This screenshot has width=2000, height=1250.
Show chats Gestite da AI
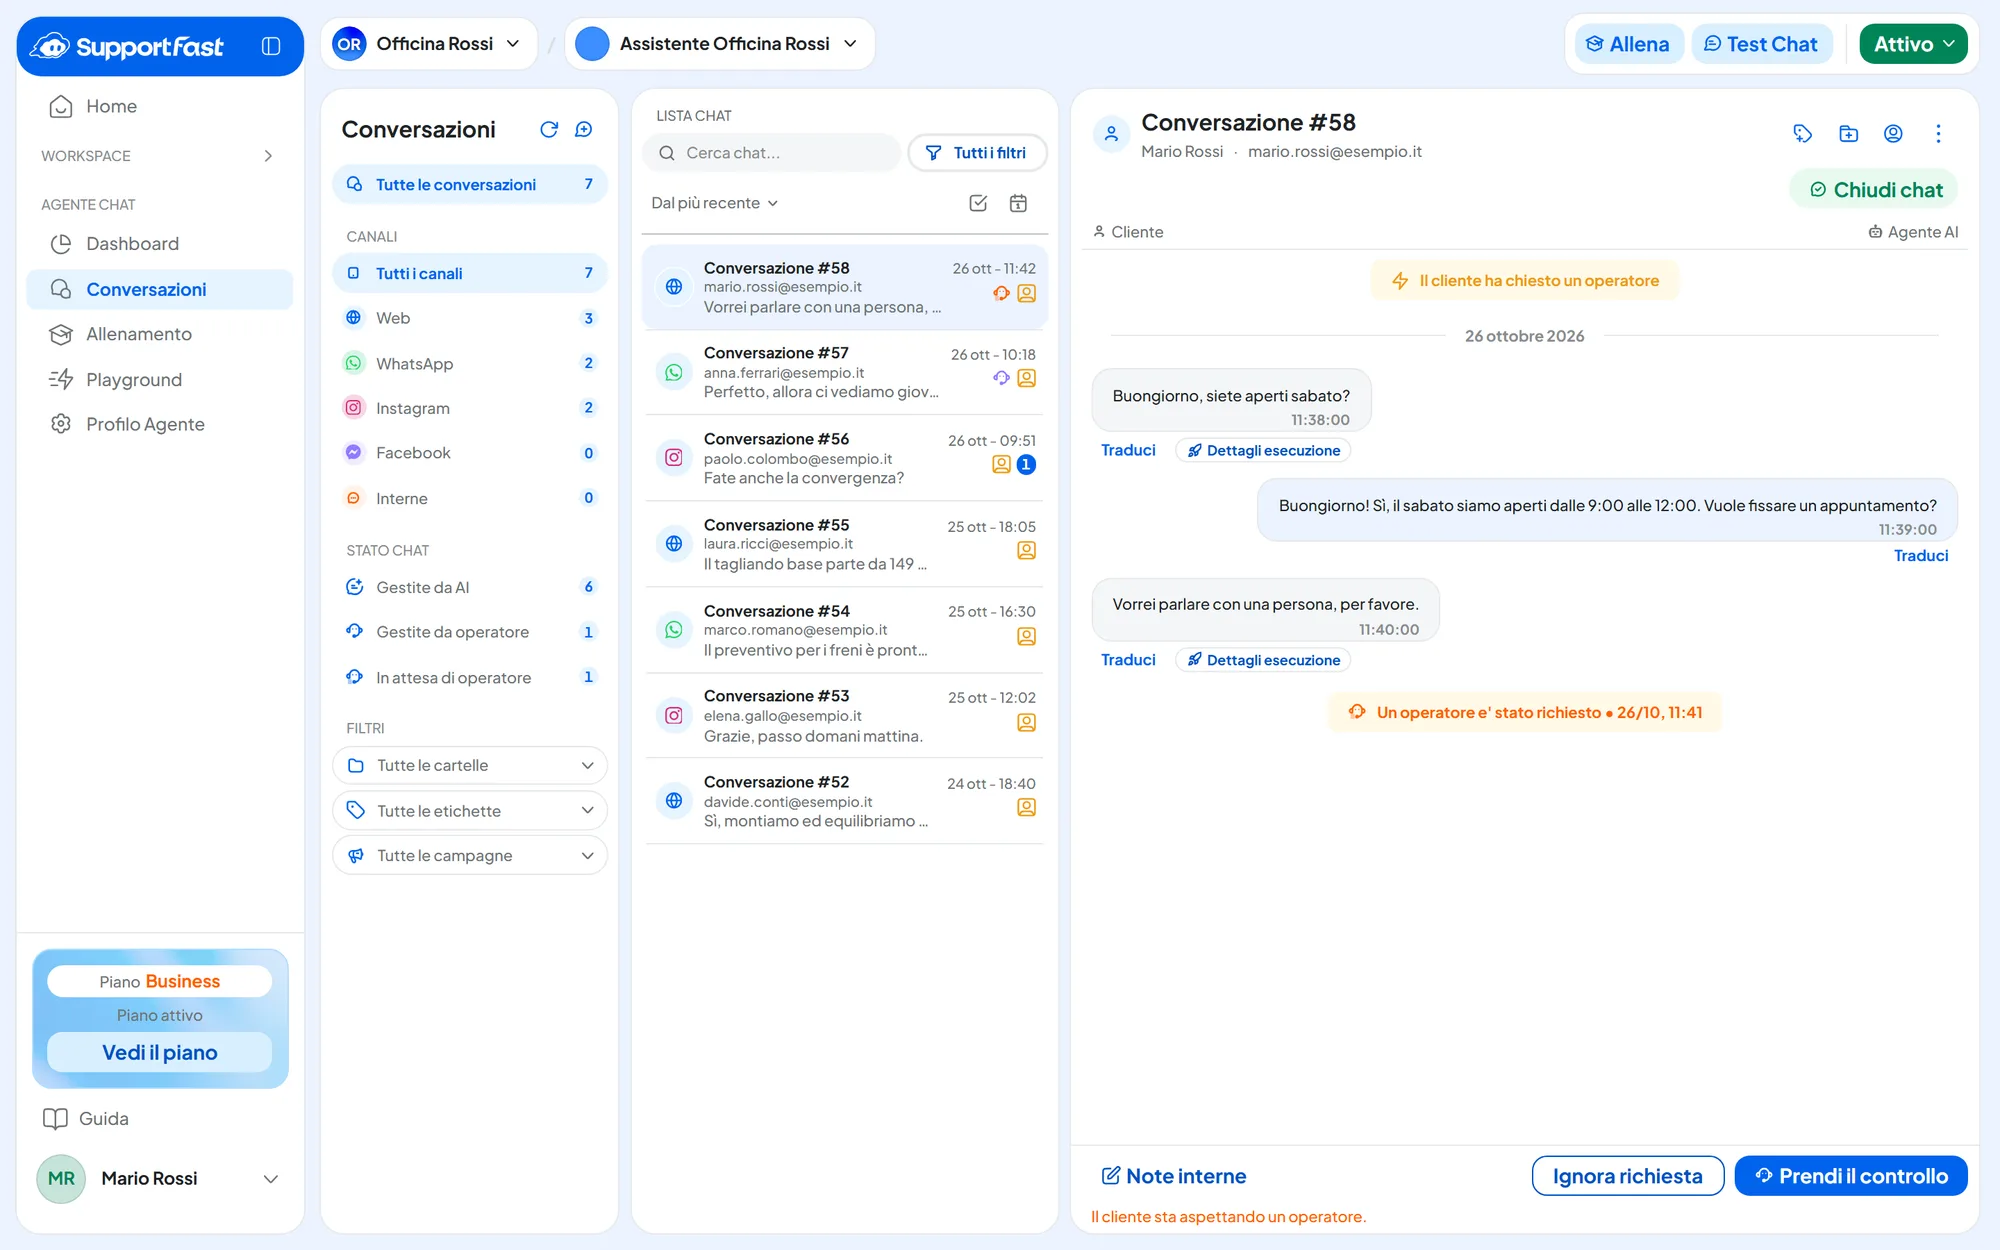click(470, 587)
